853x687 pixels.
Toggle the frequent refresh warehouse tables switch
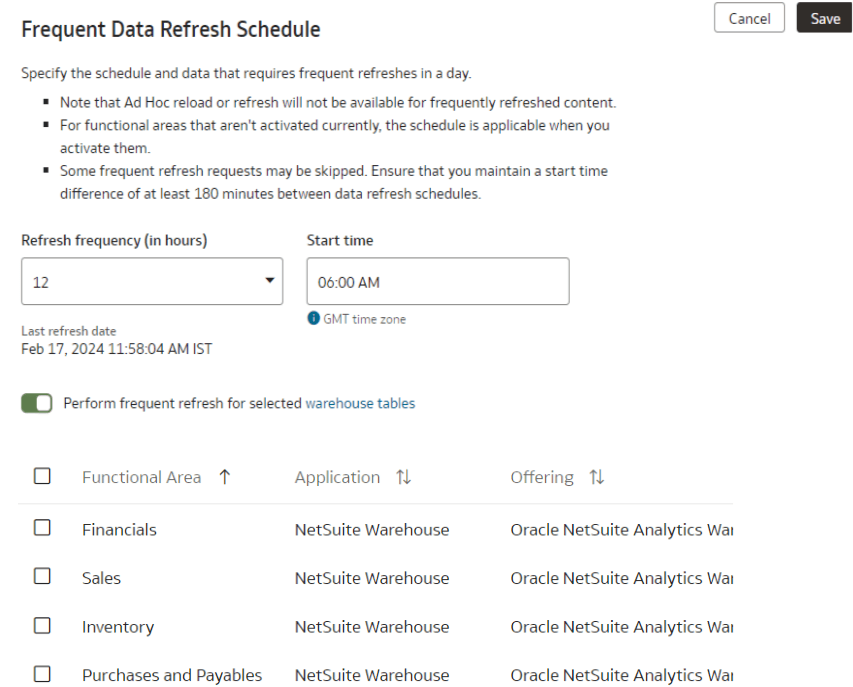tap(37, 403)
